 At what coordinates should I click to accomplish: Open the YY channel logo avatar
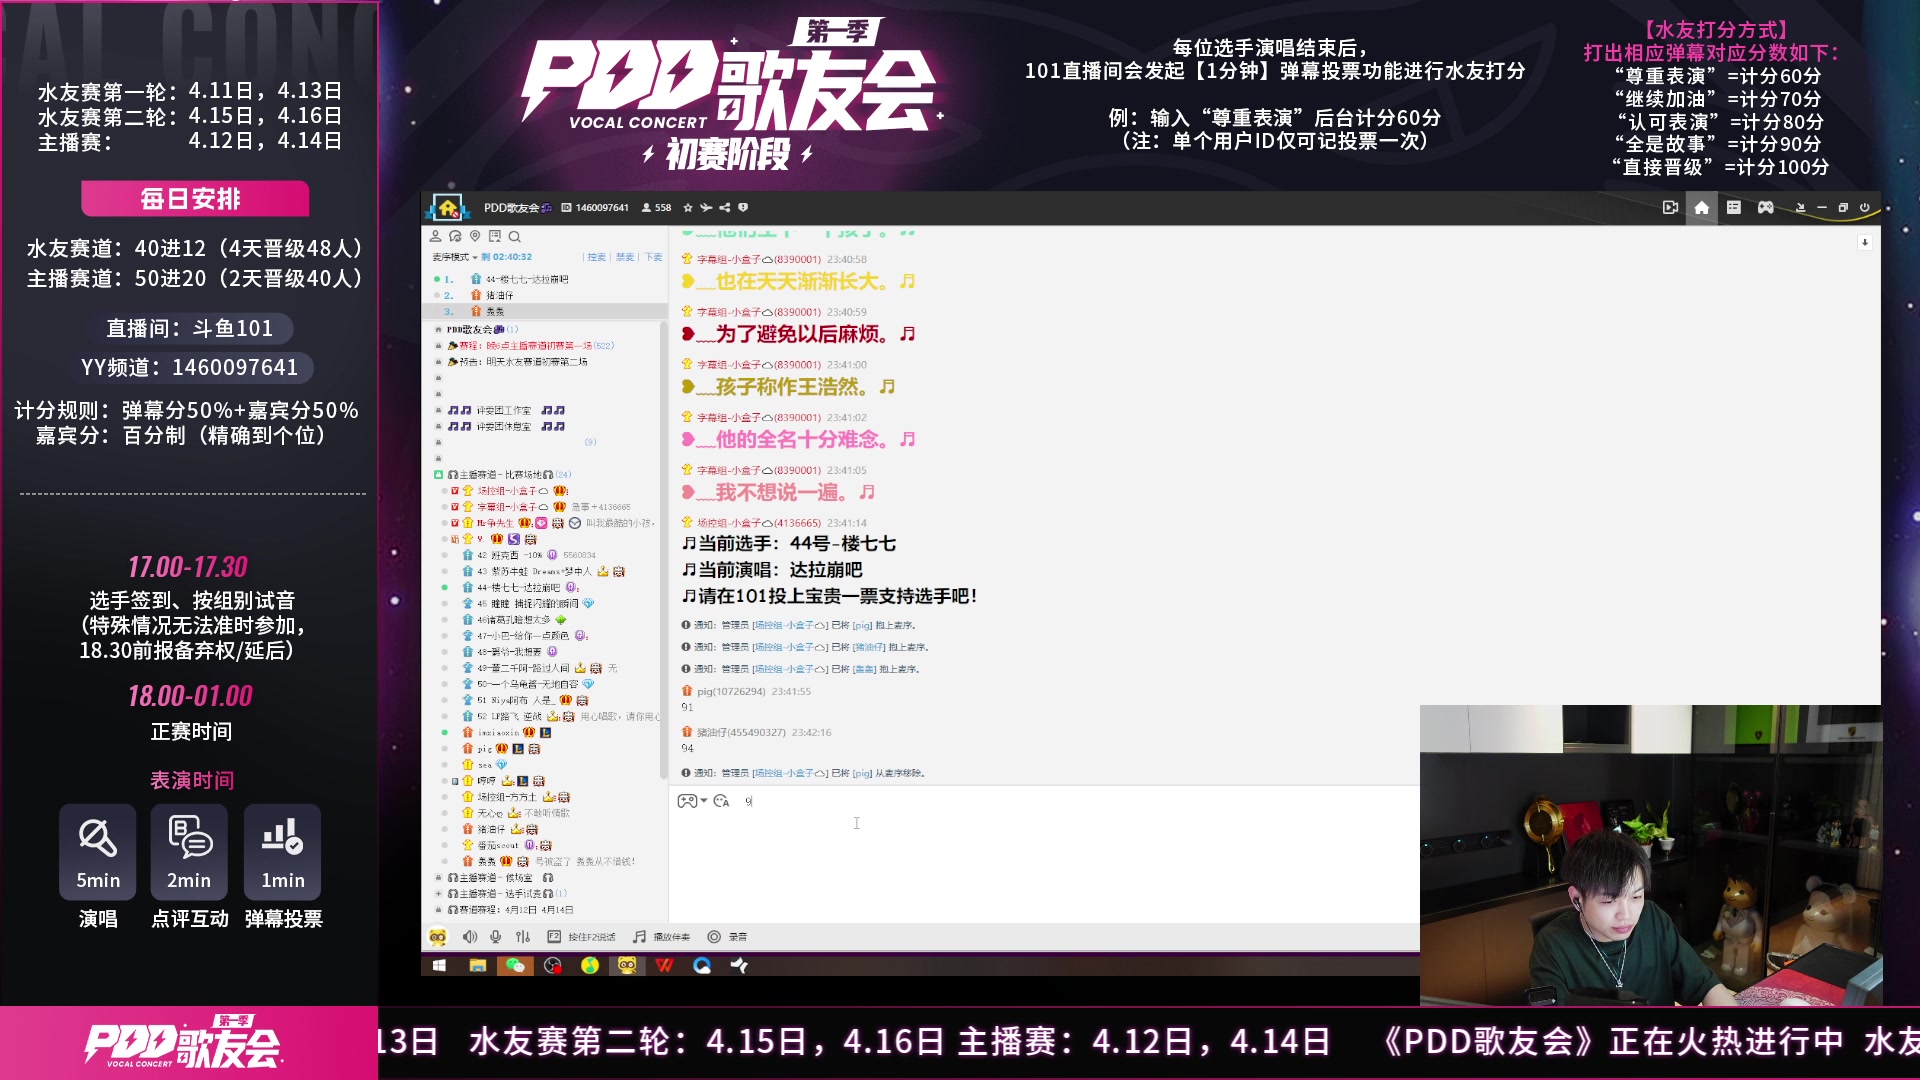tap(447, 207)
